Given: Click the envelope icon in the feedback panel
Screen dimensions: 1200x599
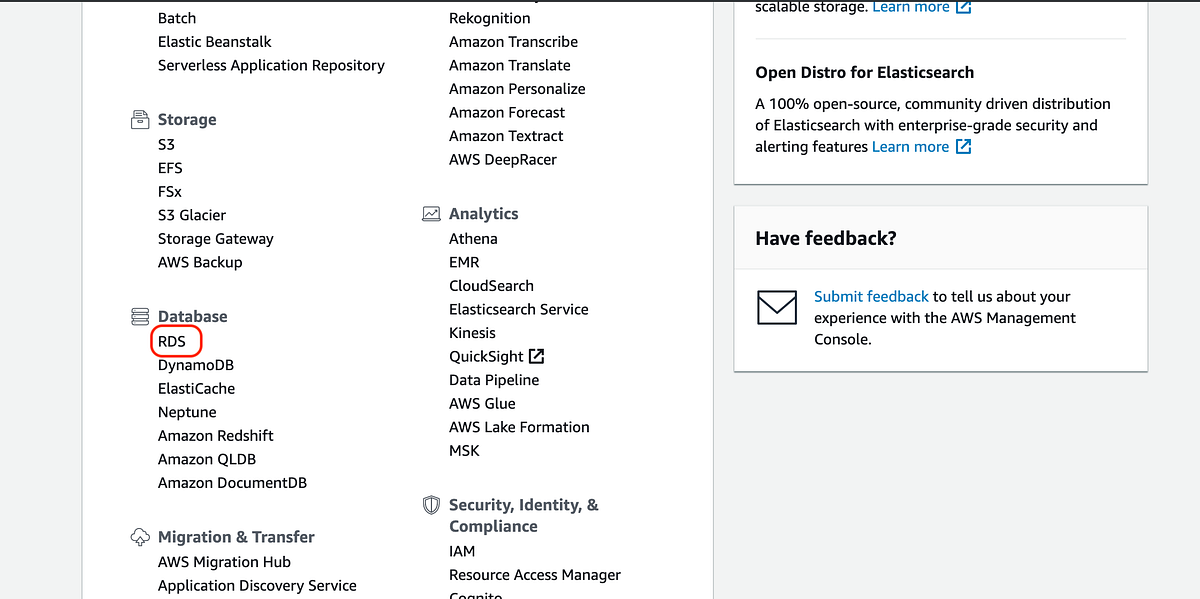Looking at the screenshot, I should tap(777, 307).
